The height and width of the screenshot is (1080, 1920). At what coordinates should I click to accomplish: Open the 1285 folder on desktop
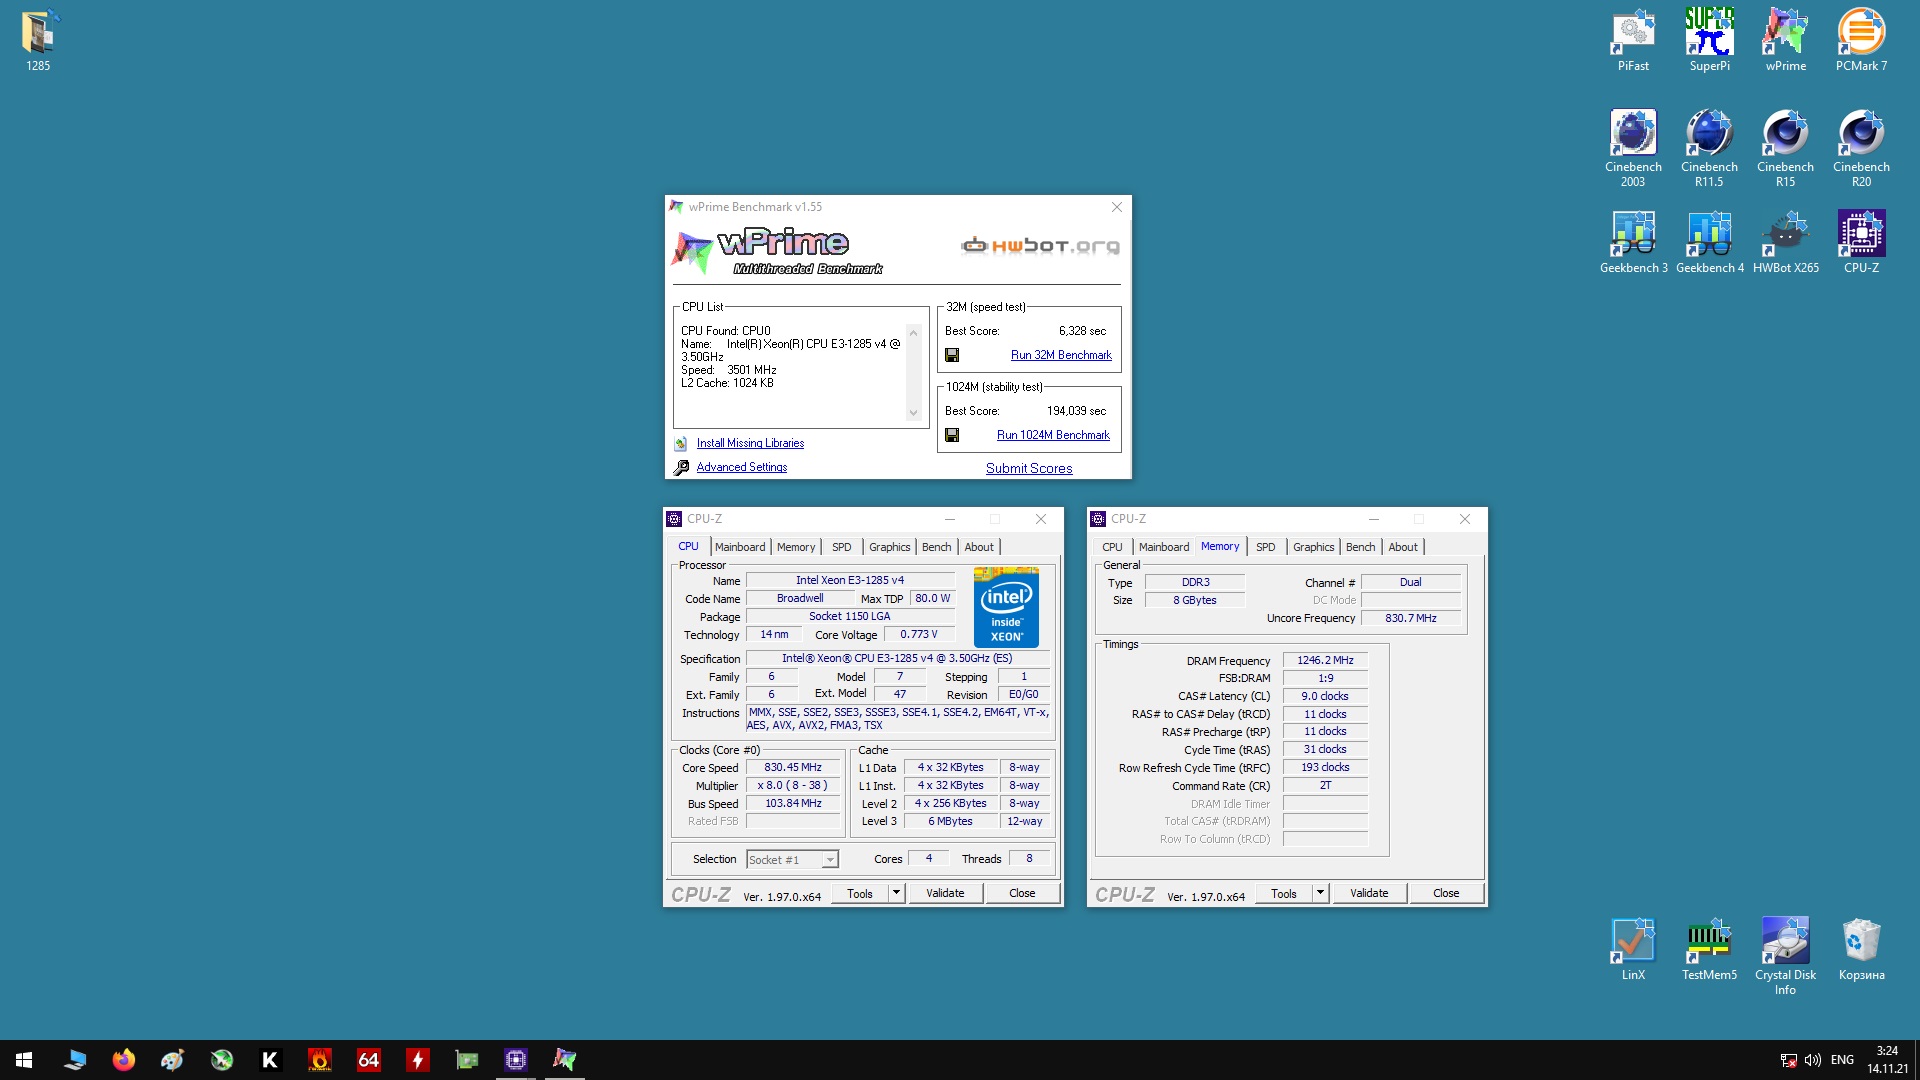click(38, 40)
